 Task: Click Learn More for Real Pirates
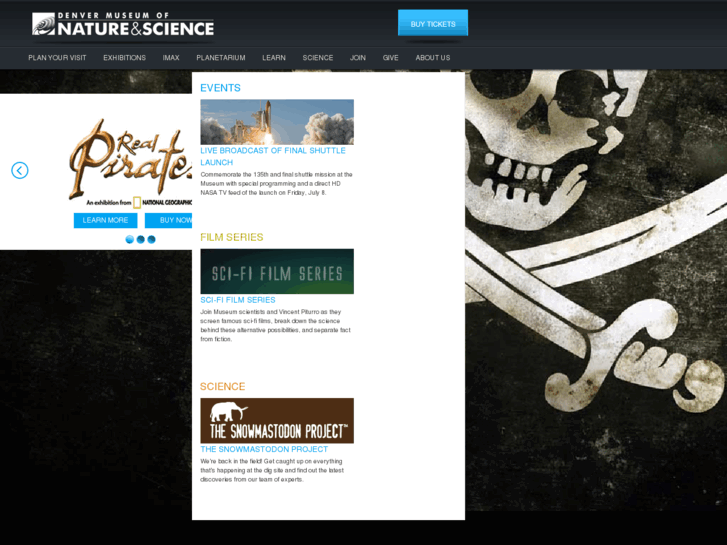point(105,220)
